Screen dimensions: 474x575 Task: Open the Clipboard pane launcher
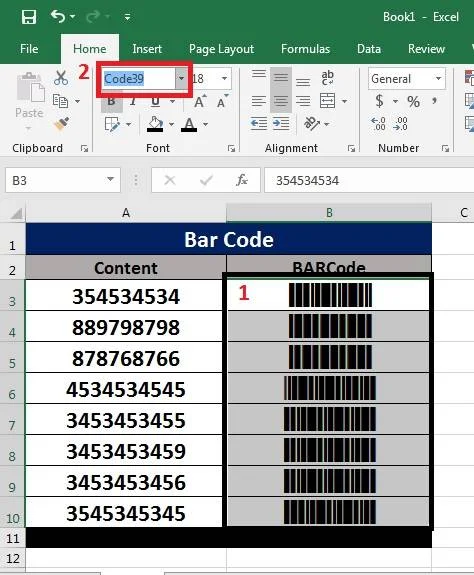(84, 148)
